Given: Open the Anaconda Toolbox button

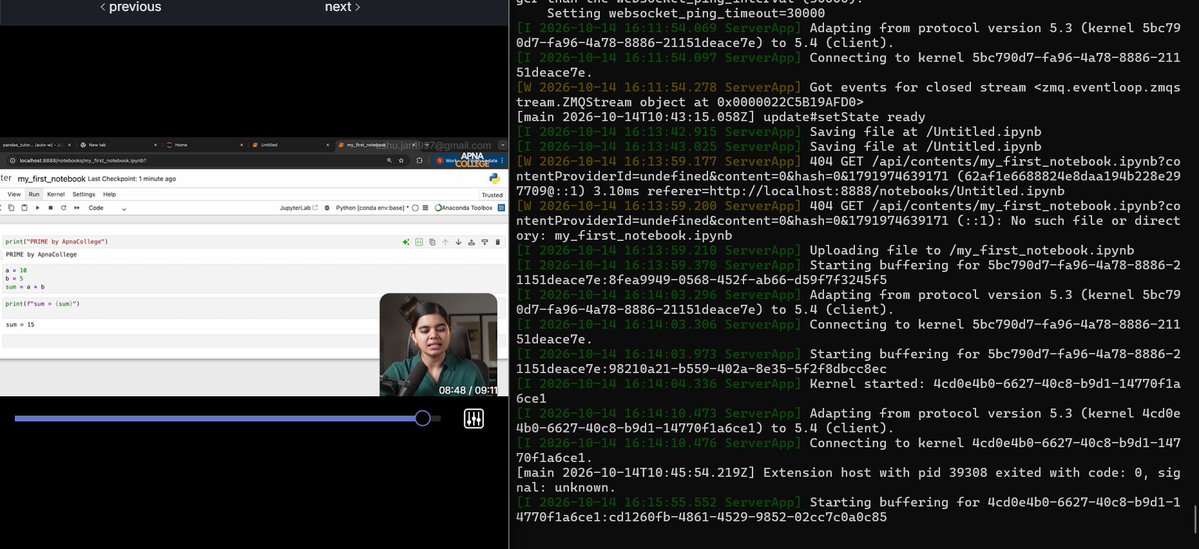Looking at the screenshot, I should 463,208.
